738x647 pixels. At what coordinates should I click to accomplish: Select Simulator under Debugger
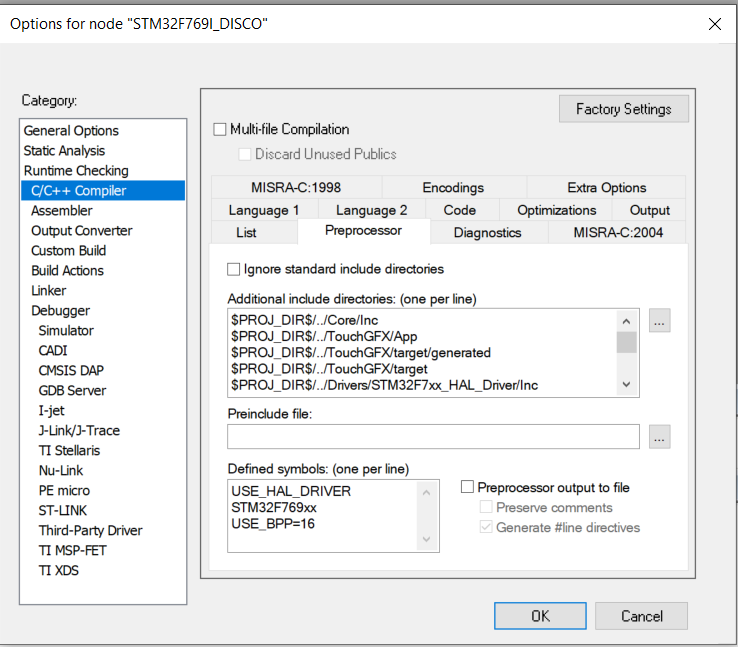coord(103,331)
